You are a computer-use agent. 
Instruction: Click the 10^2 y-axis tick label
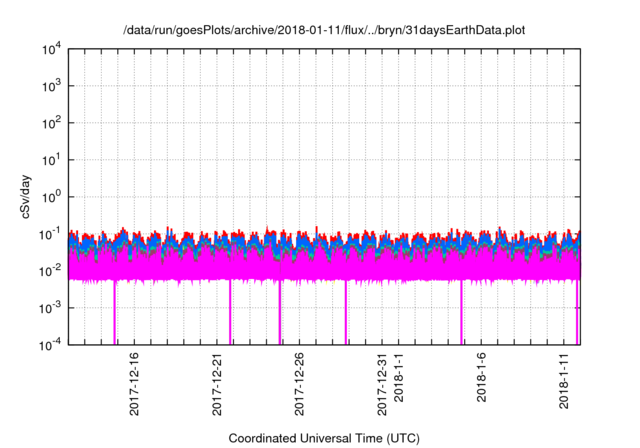click(x=52, y=123)
